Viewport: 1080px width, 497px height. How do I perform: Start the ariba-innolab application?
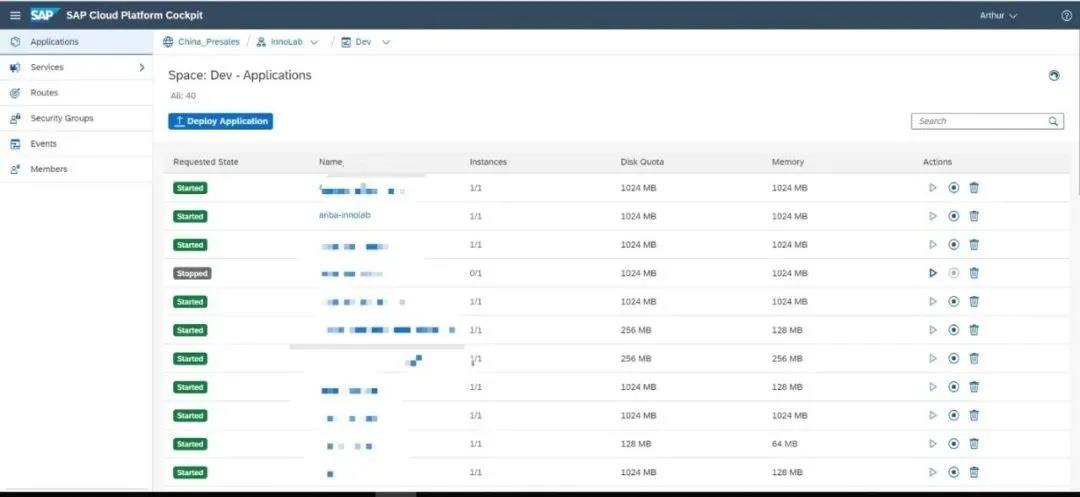(933, 216)
